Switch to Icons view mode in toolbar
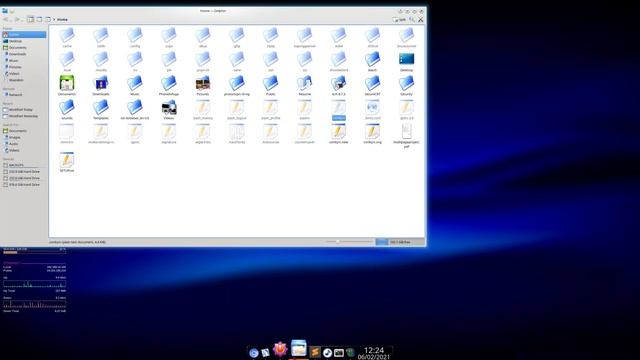 pyautogui.click(x=31, y=19)
